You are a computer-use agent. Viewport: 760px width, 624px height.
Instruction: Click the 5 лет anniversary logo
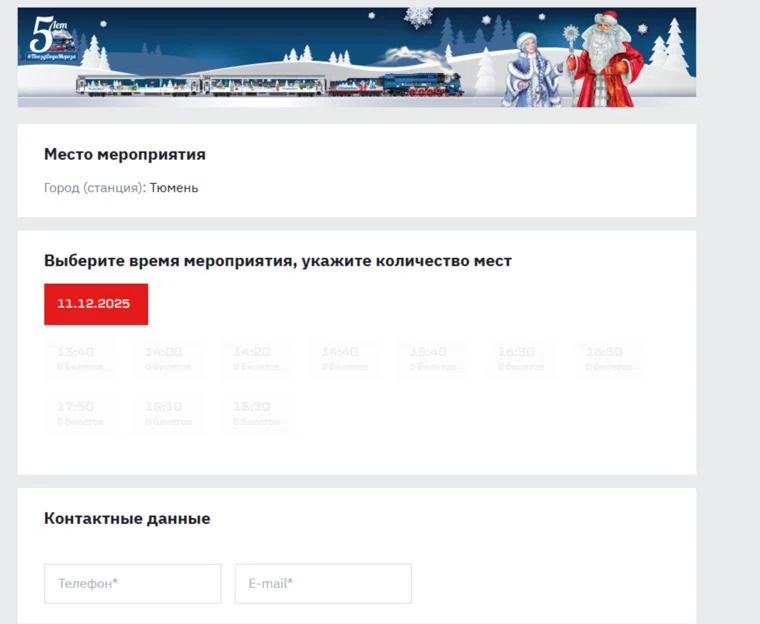(51, 39)
